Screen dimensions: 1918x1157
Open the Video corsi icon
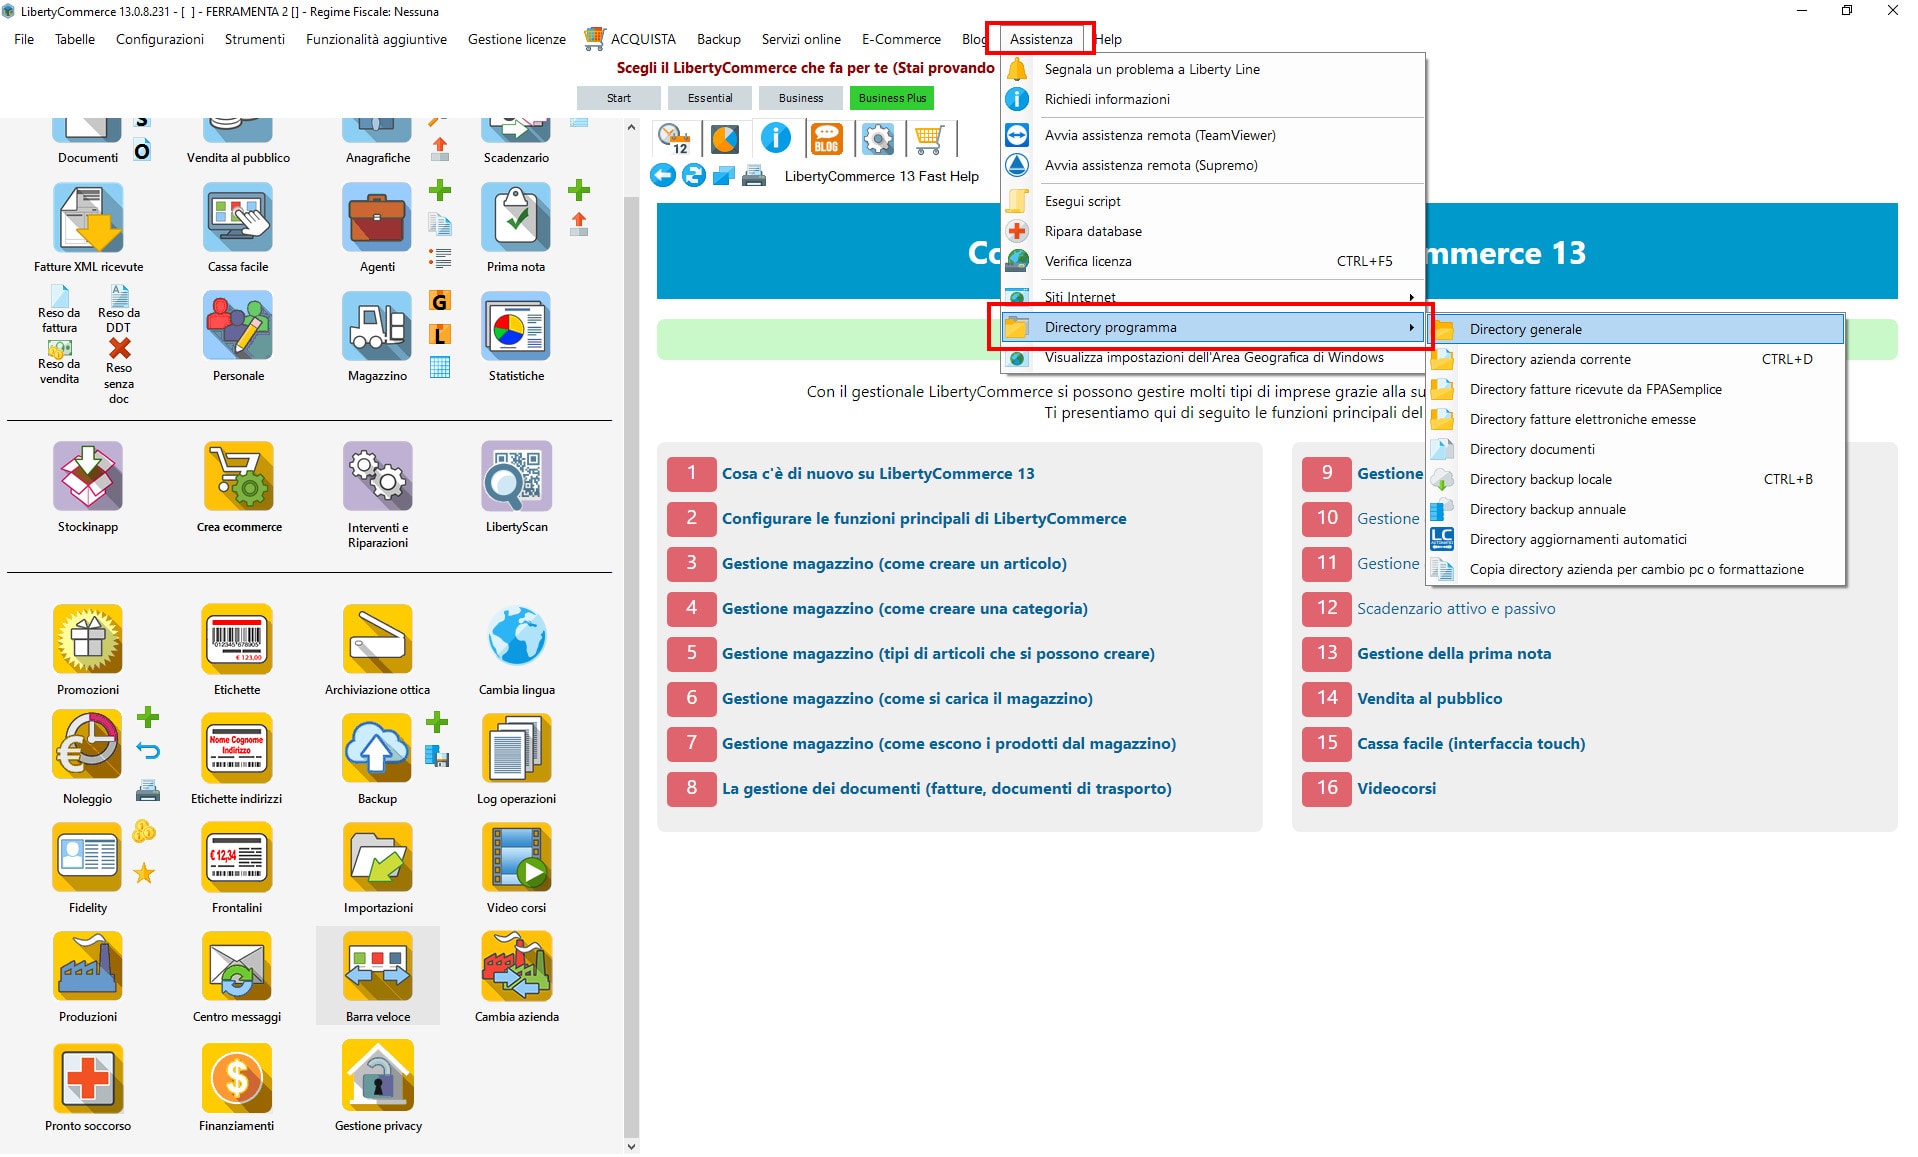point(516,857)
